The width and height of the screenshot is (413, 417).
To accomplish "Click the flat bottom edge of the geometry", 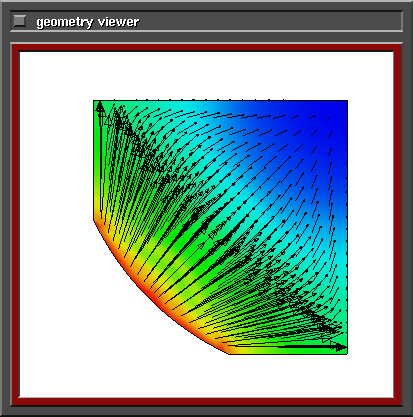I will click(288, 354).
